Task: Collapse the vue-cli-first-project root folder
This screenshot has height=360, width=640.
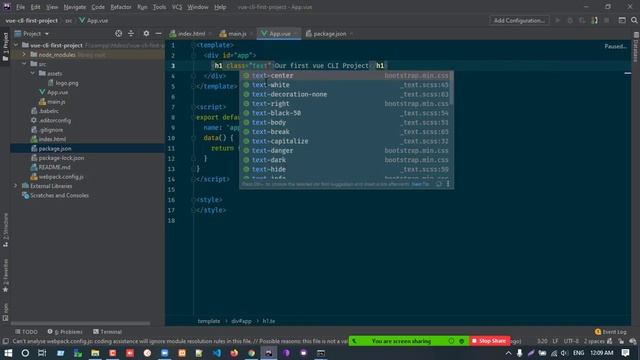Action: [x=16, y=45]
